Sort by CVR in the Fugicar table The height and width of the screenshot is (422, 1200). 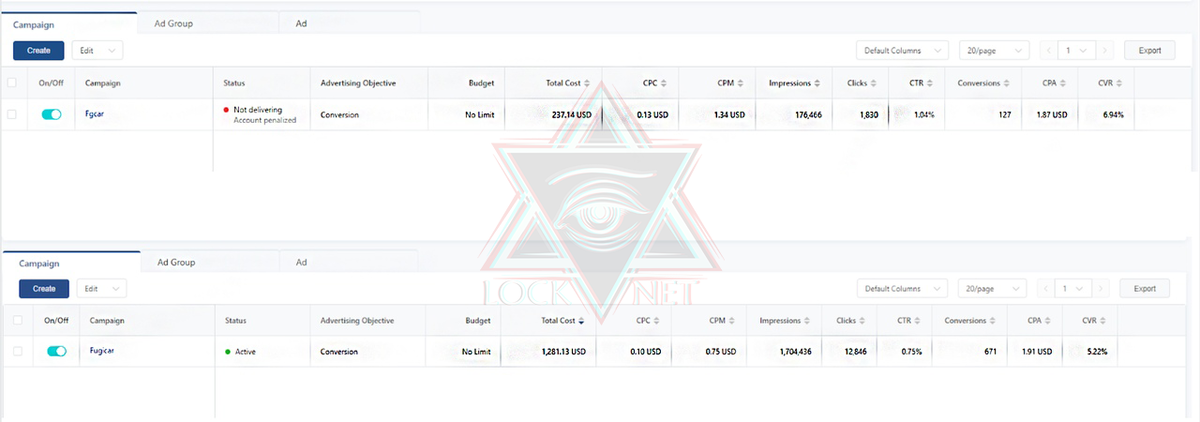coord(1104,321)
